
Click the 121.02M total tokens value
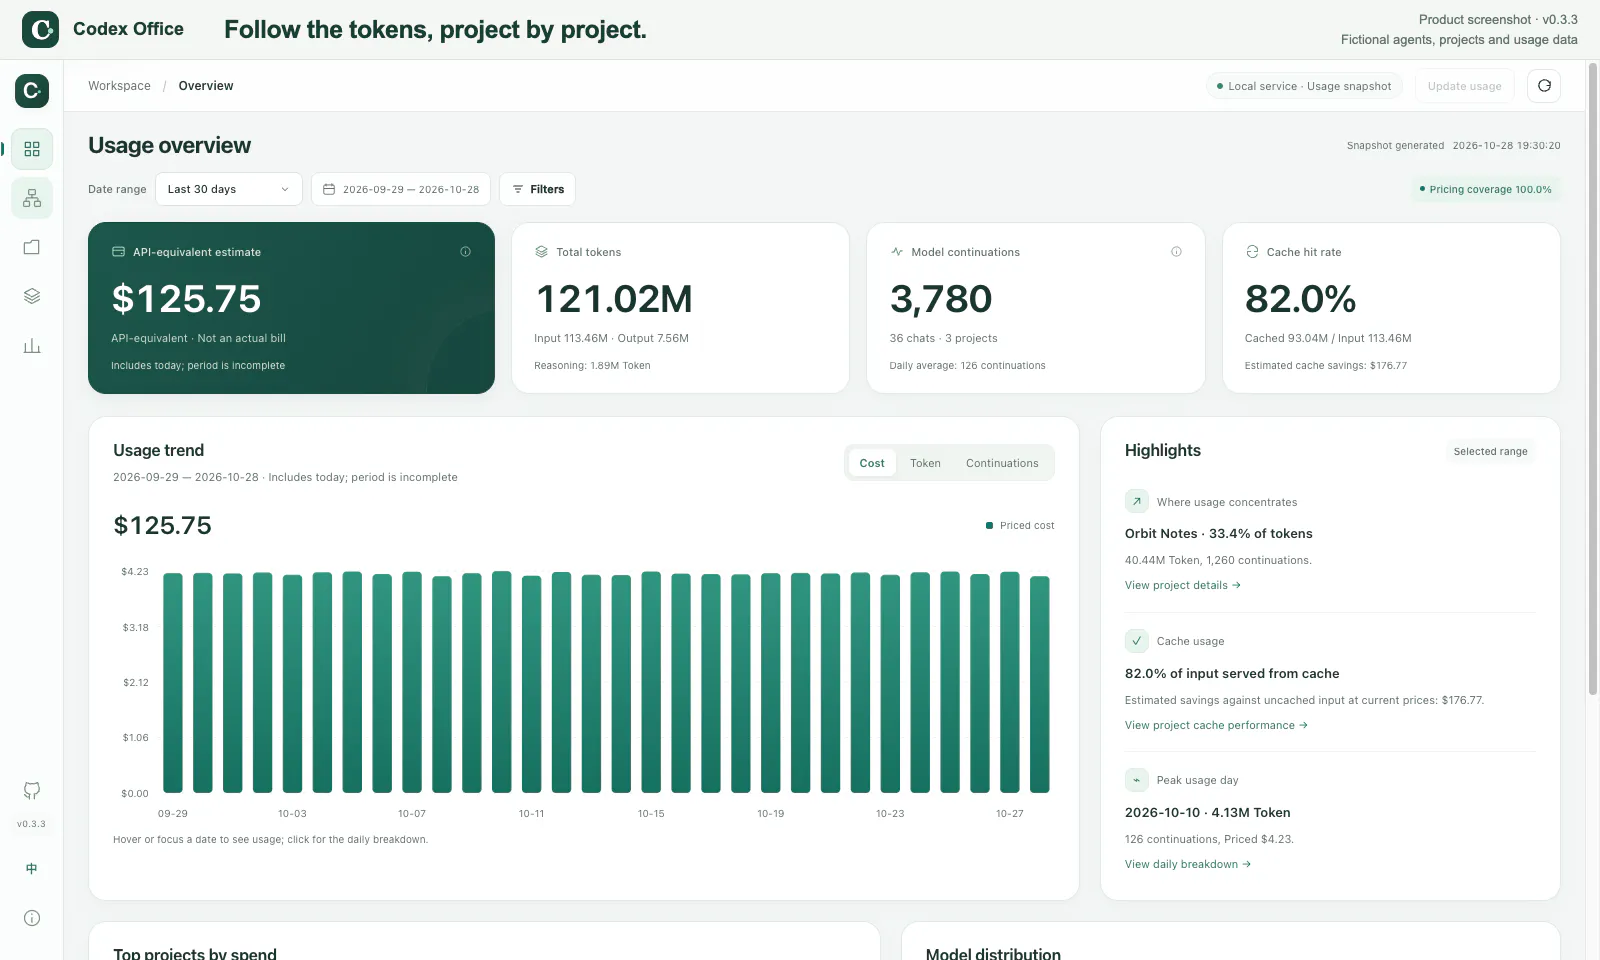coord(614,299)
